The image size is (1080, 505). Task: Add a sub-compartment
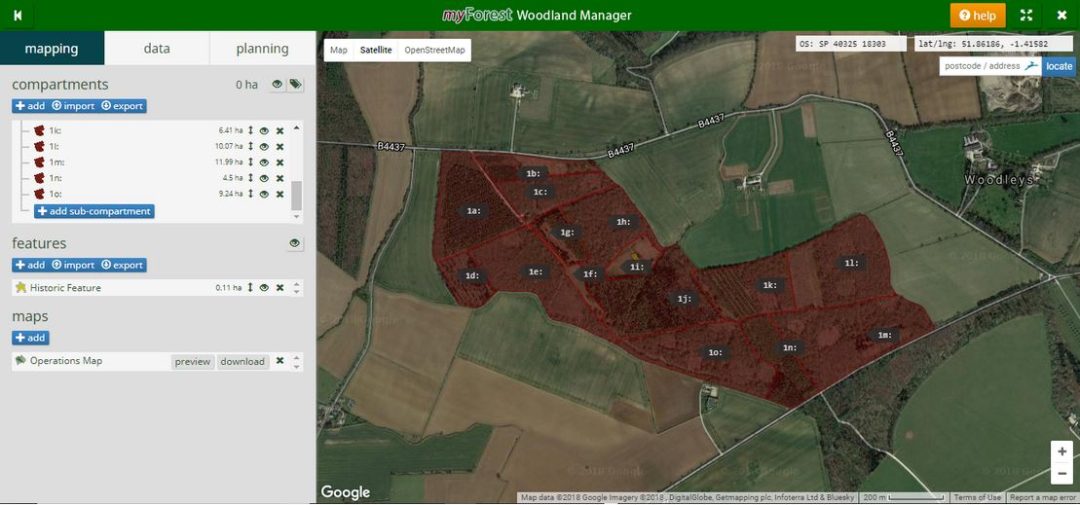click(94, 212)
